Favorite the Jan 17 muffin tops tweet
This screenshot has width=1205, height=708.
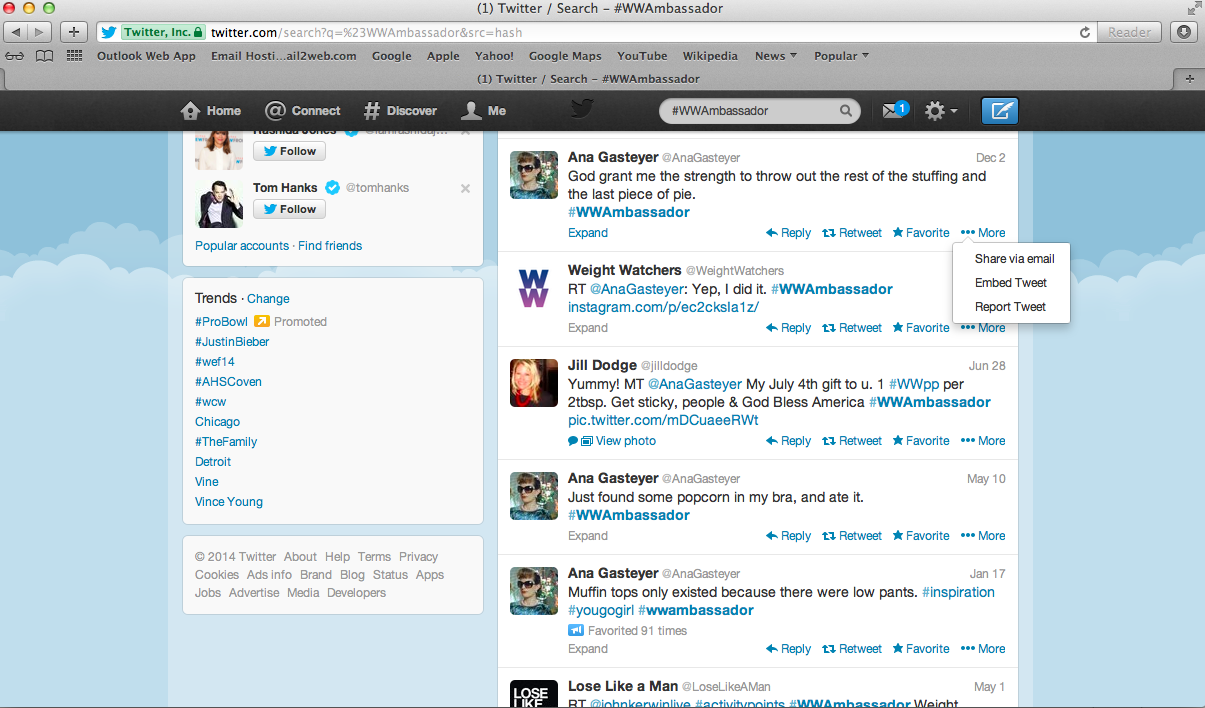(921, 649)
